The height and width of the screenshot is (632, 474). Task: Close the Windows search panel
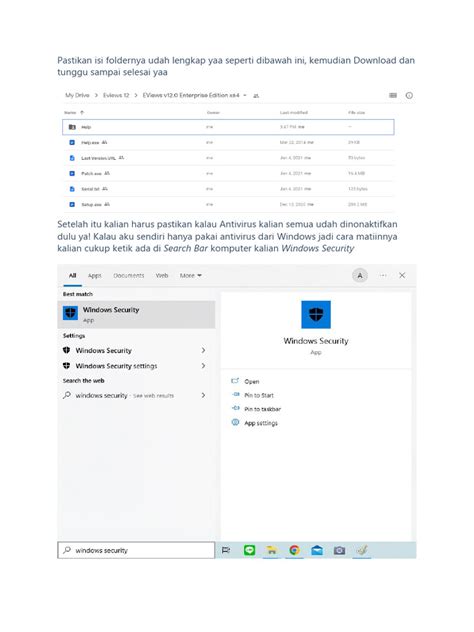click(x=402, y=275)
